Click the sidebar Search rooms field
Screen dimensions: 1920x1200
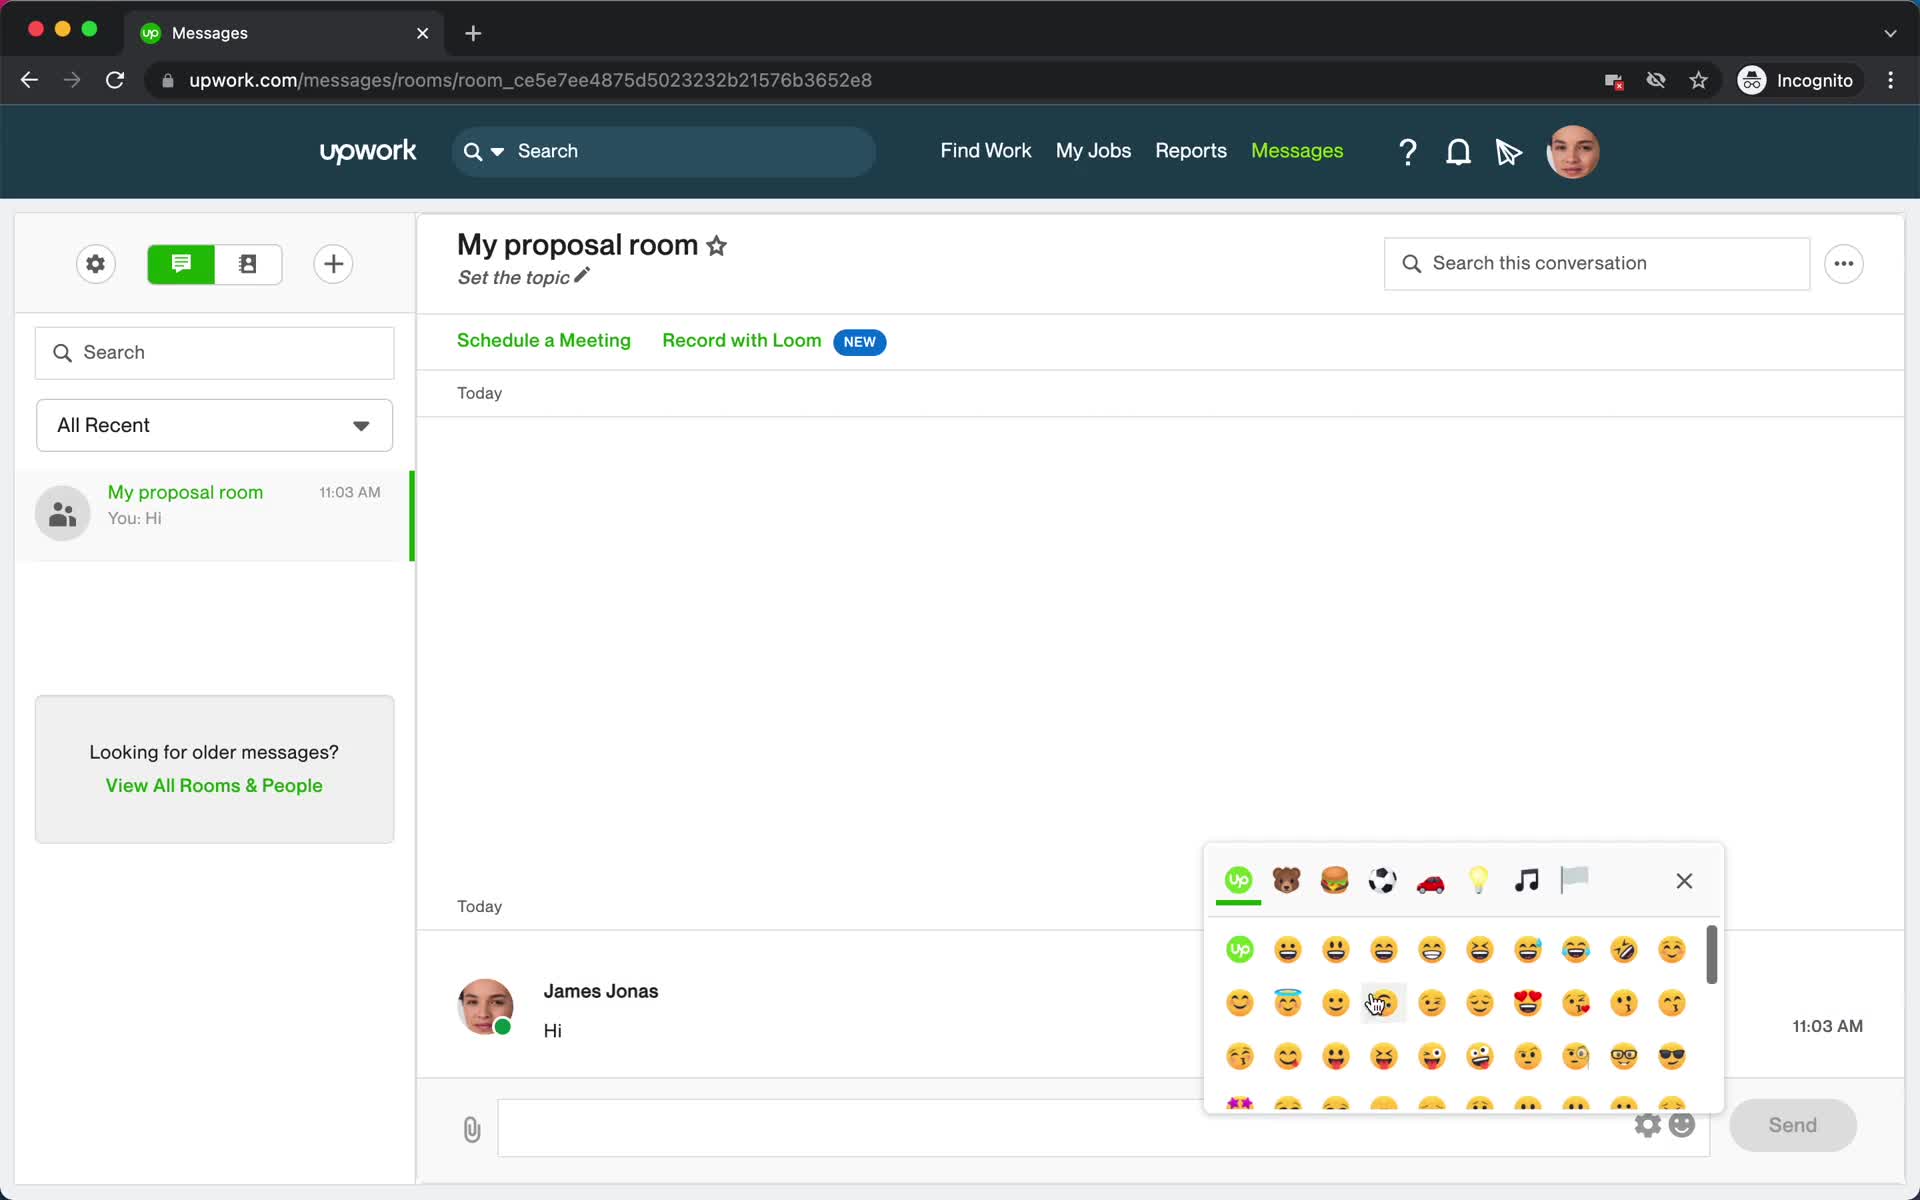pos(214,353)
